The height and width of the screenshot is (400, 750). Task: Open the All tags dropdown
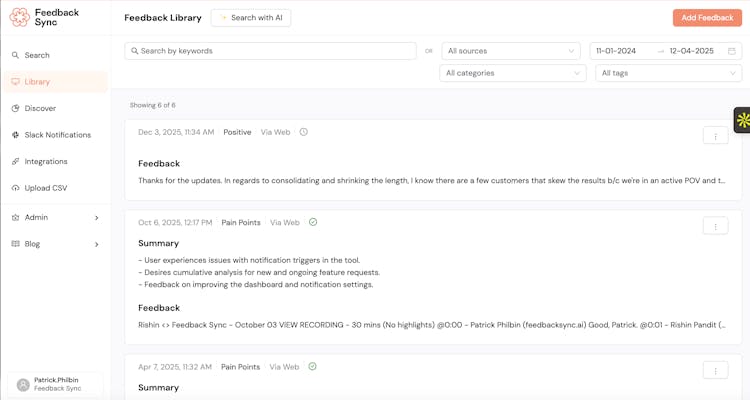tap(668, 73)
